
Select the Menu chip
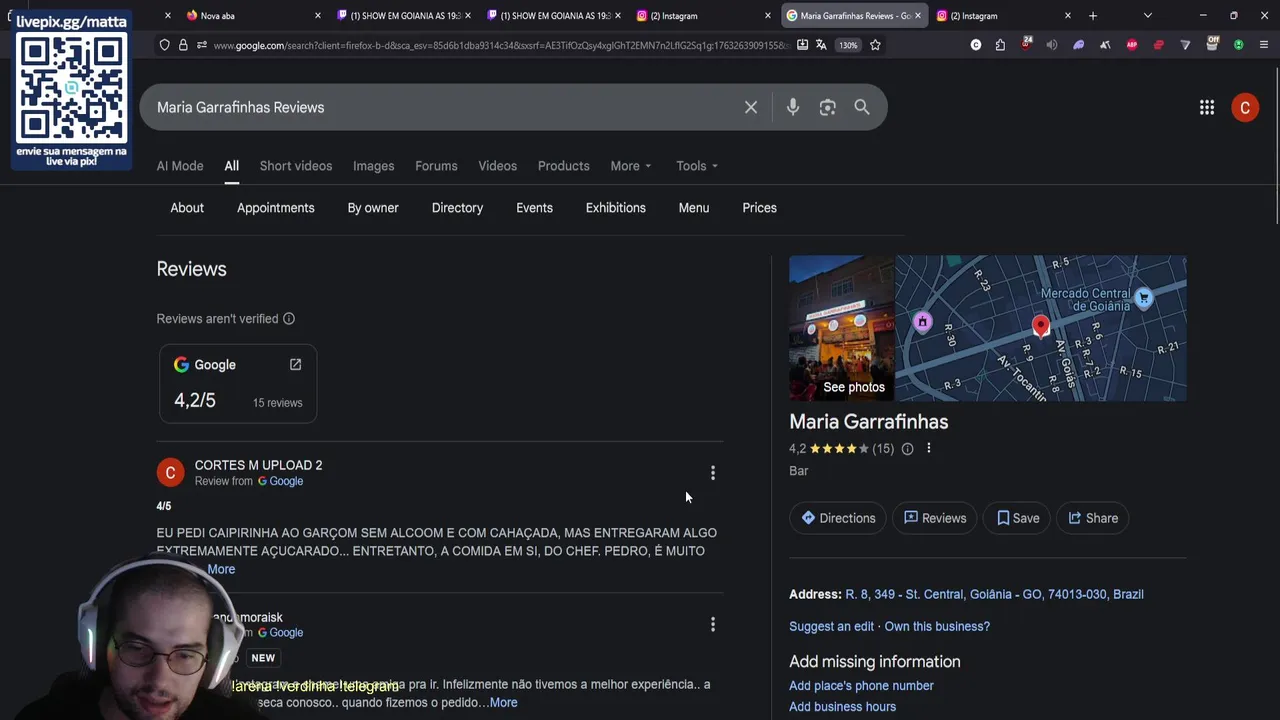(694, 208)
